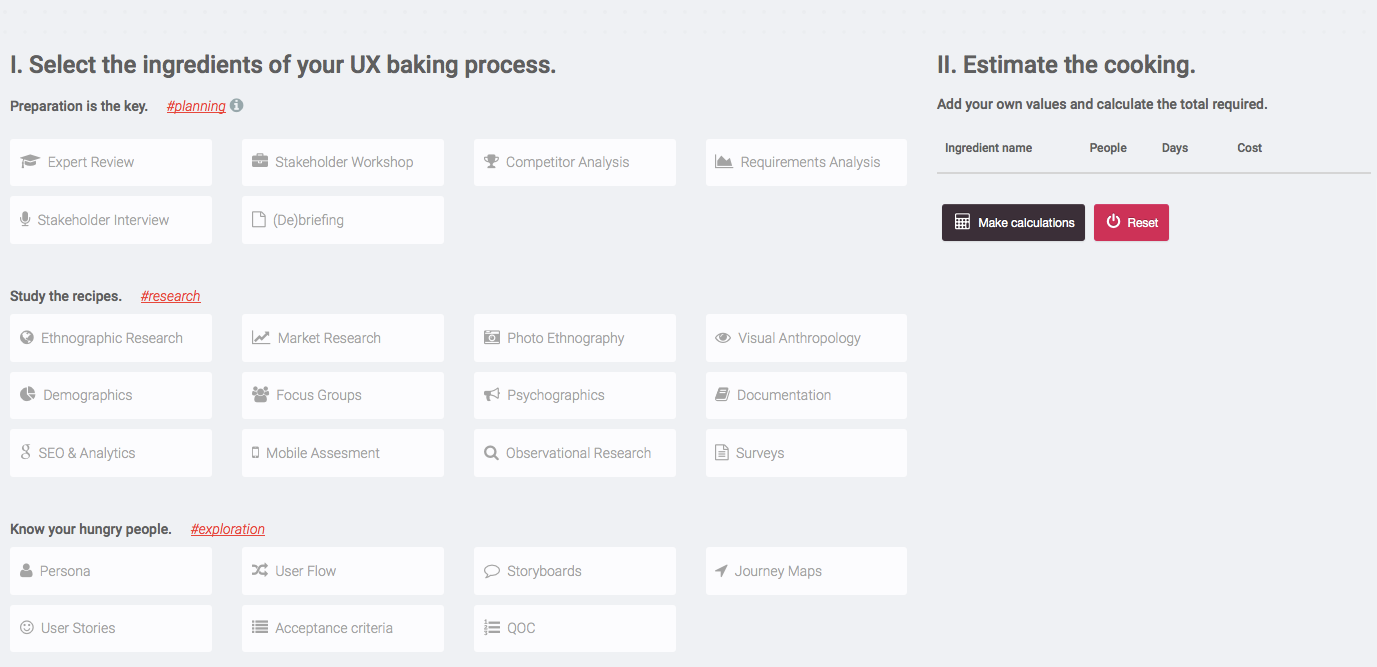Select the QOC ingredient label
The image size is (1377, 667).
point(521,628)
